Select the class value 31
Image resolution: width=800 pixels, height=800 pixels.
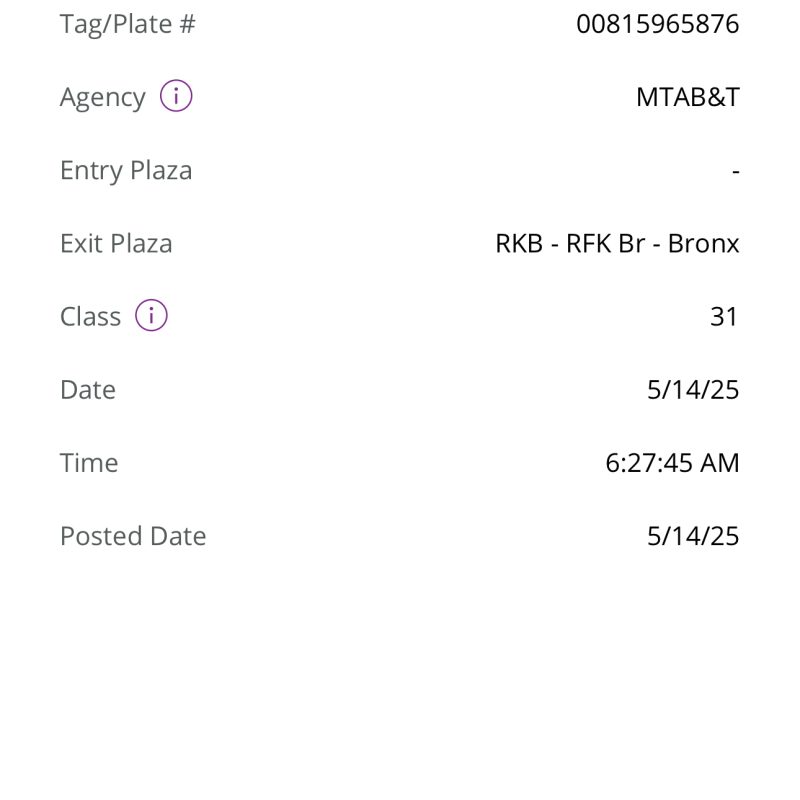pos(724,316)
